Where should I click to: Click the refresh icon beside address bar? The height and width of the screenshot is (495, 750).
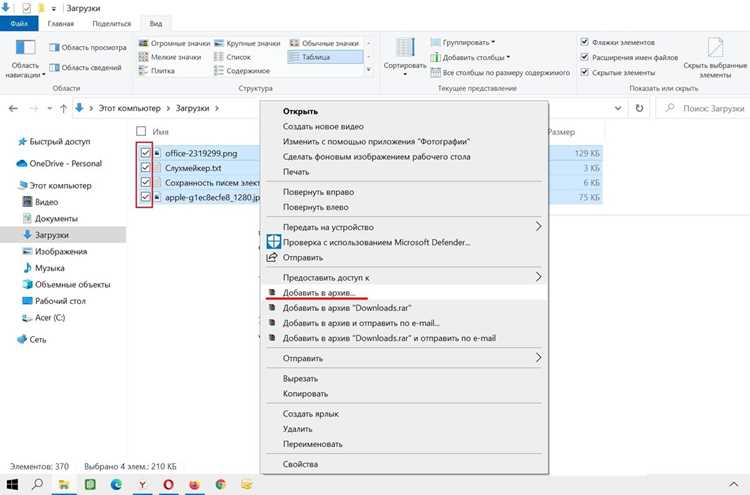click(x=639, y=108)
